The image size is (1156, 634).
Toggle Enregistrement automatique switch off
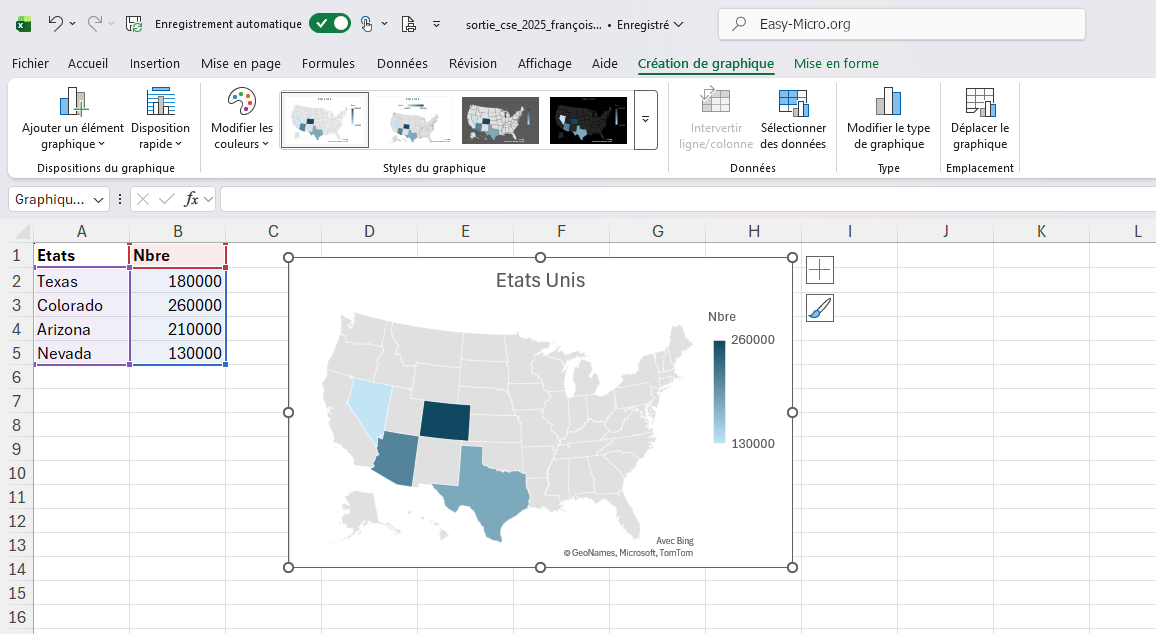coord(329,23)
